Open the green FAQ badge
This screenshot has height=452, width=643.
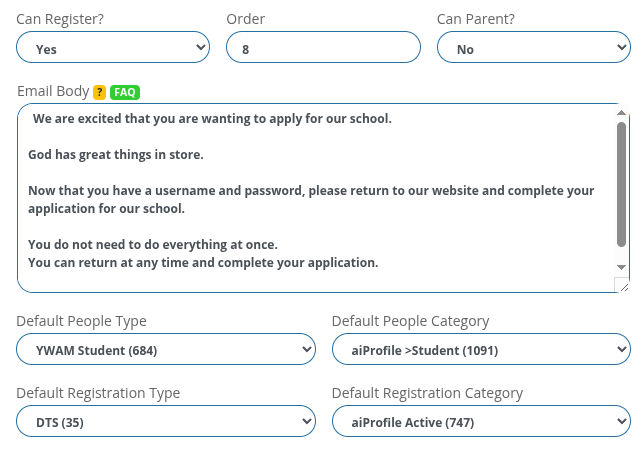(x=125, y=92)
